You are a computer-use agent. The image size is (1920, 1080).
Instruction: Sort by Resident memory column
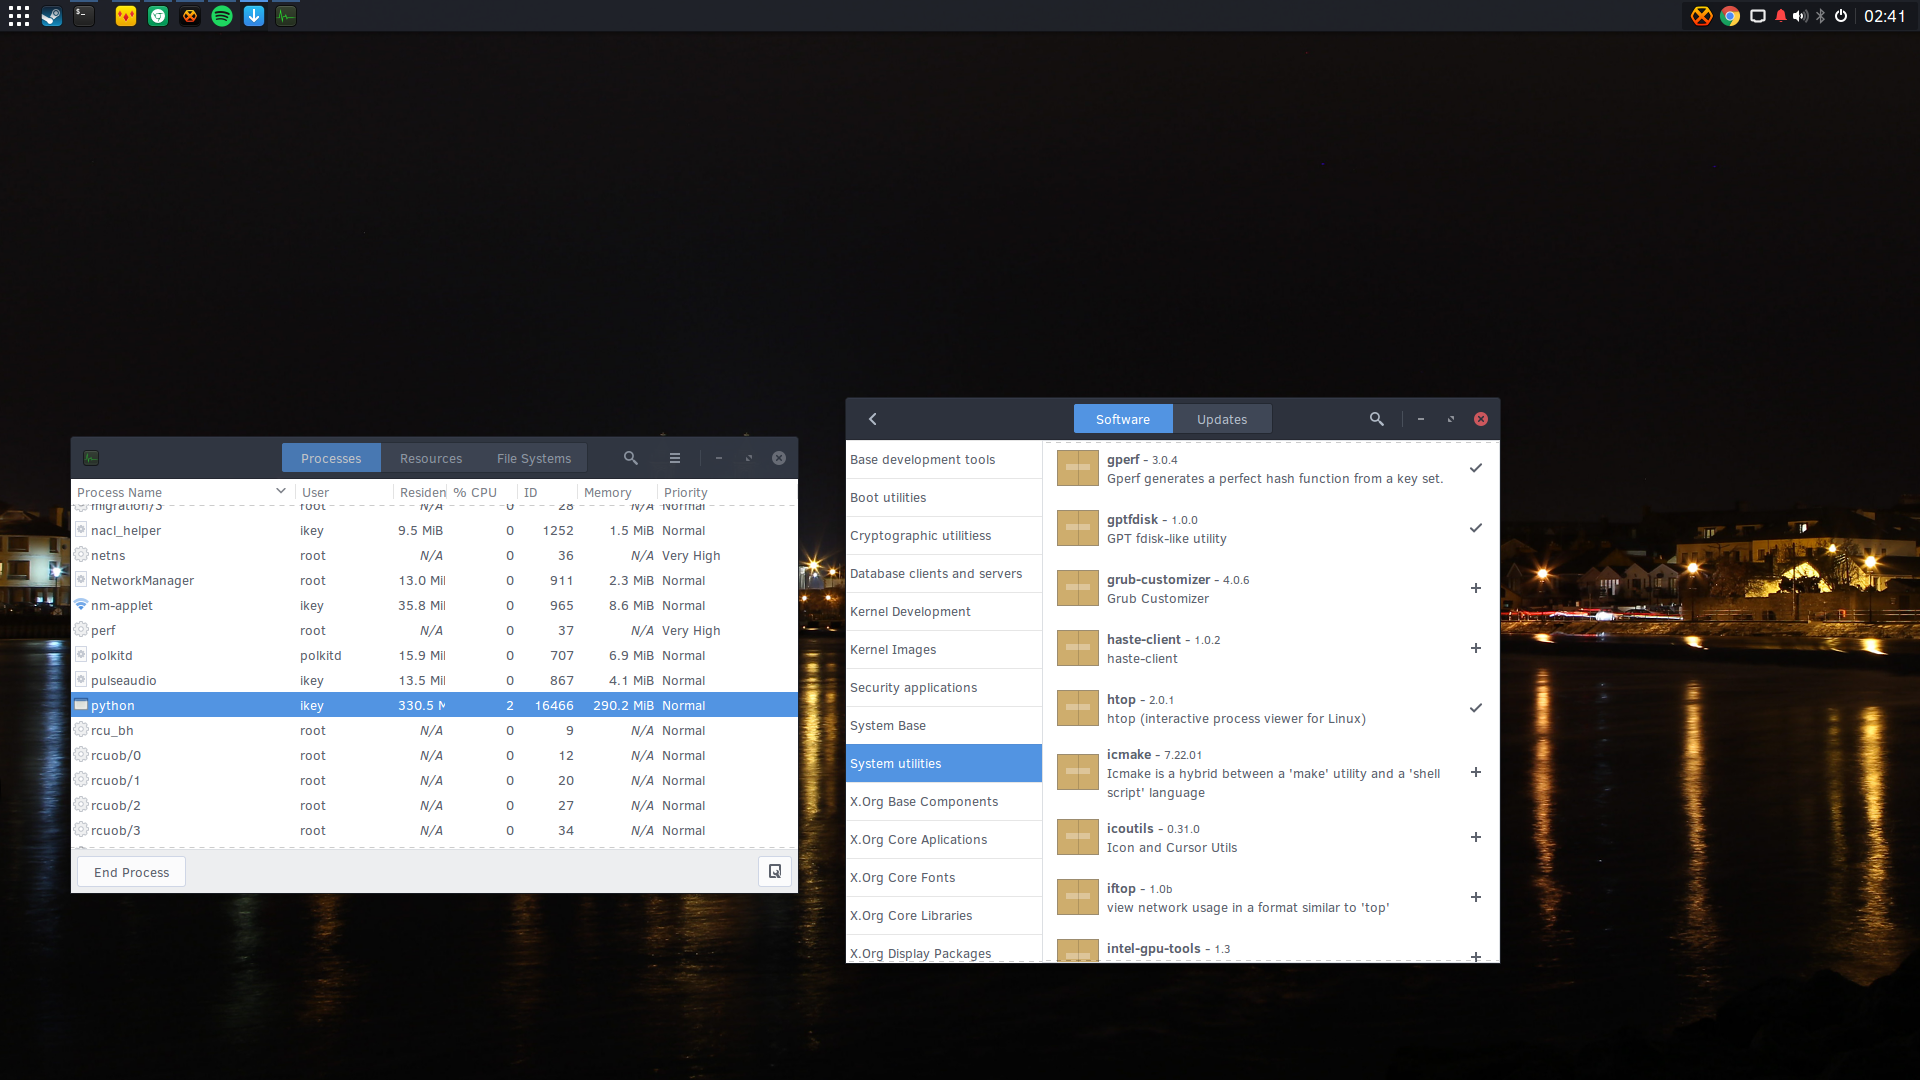pos(421,492)
